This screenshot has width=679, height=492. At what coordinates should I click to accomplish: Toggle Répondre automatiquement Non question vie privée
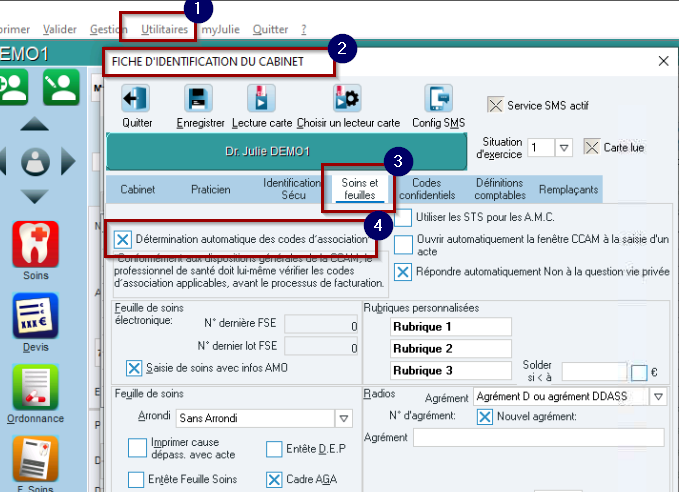[x=403, y=272]
